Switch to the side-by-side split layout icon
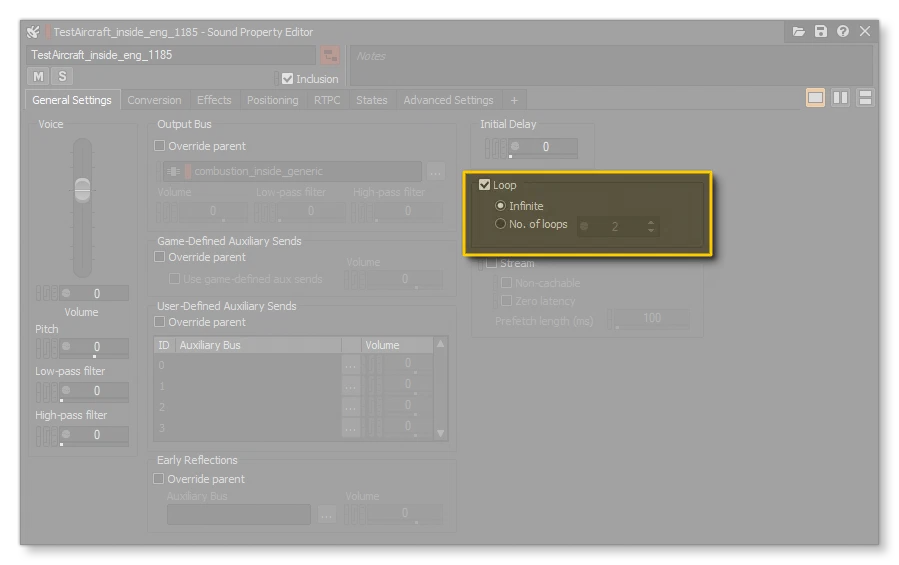This screenshot has width=899, height=565. pos(841,98)
